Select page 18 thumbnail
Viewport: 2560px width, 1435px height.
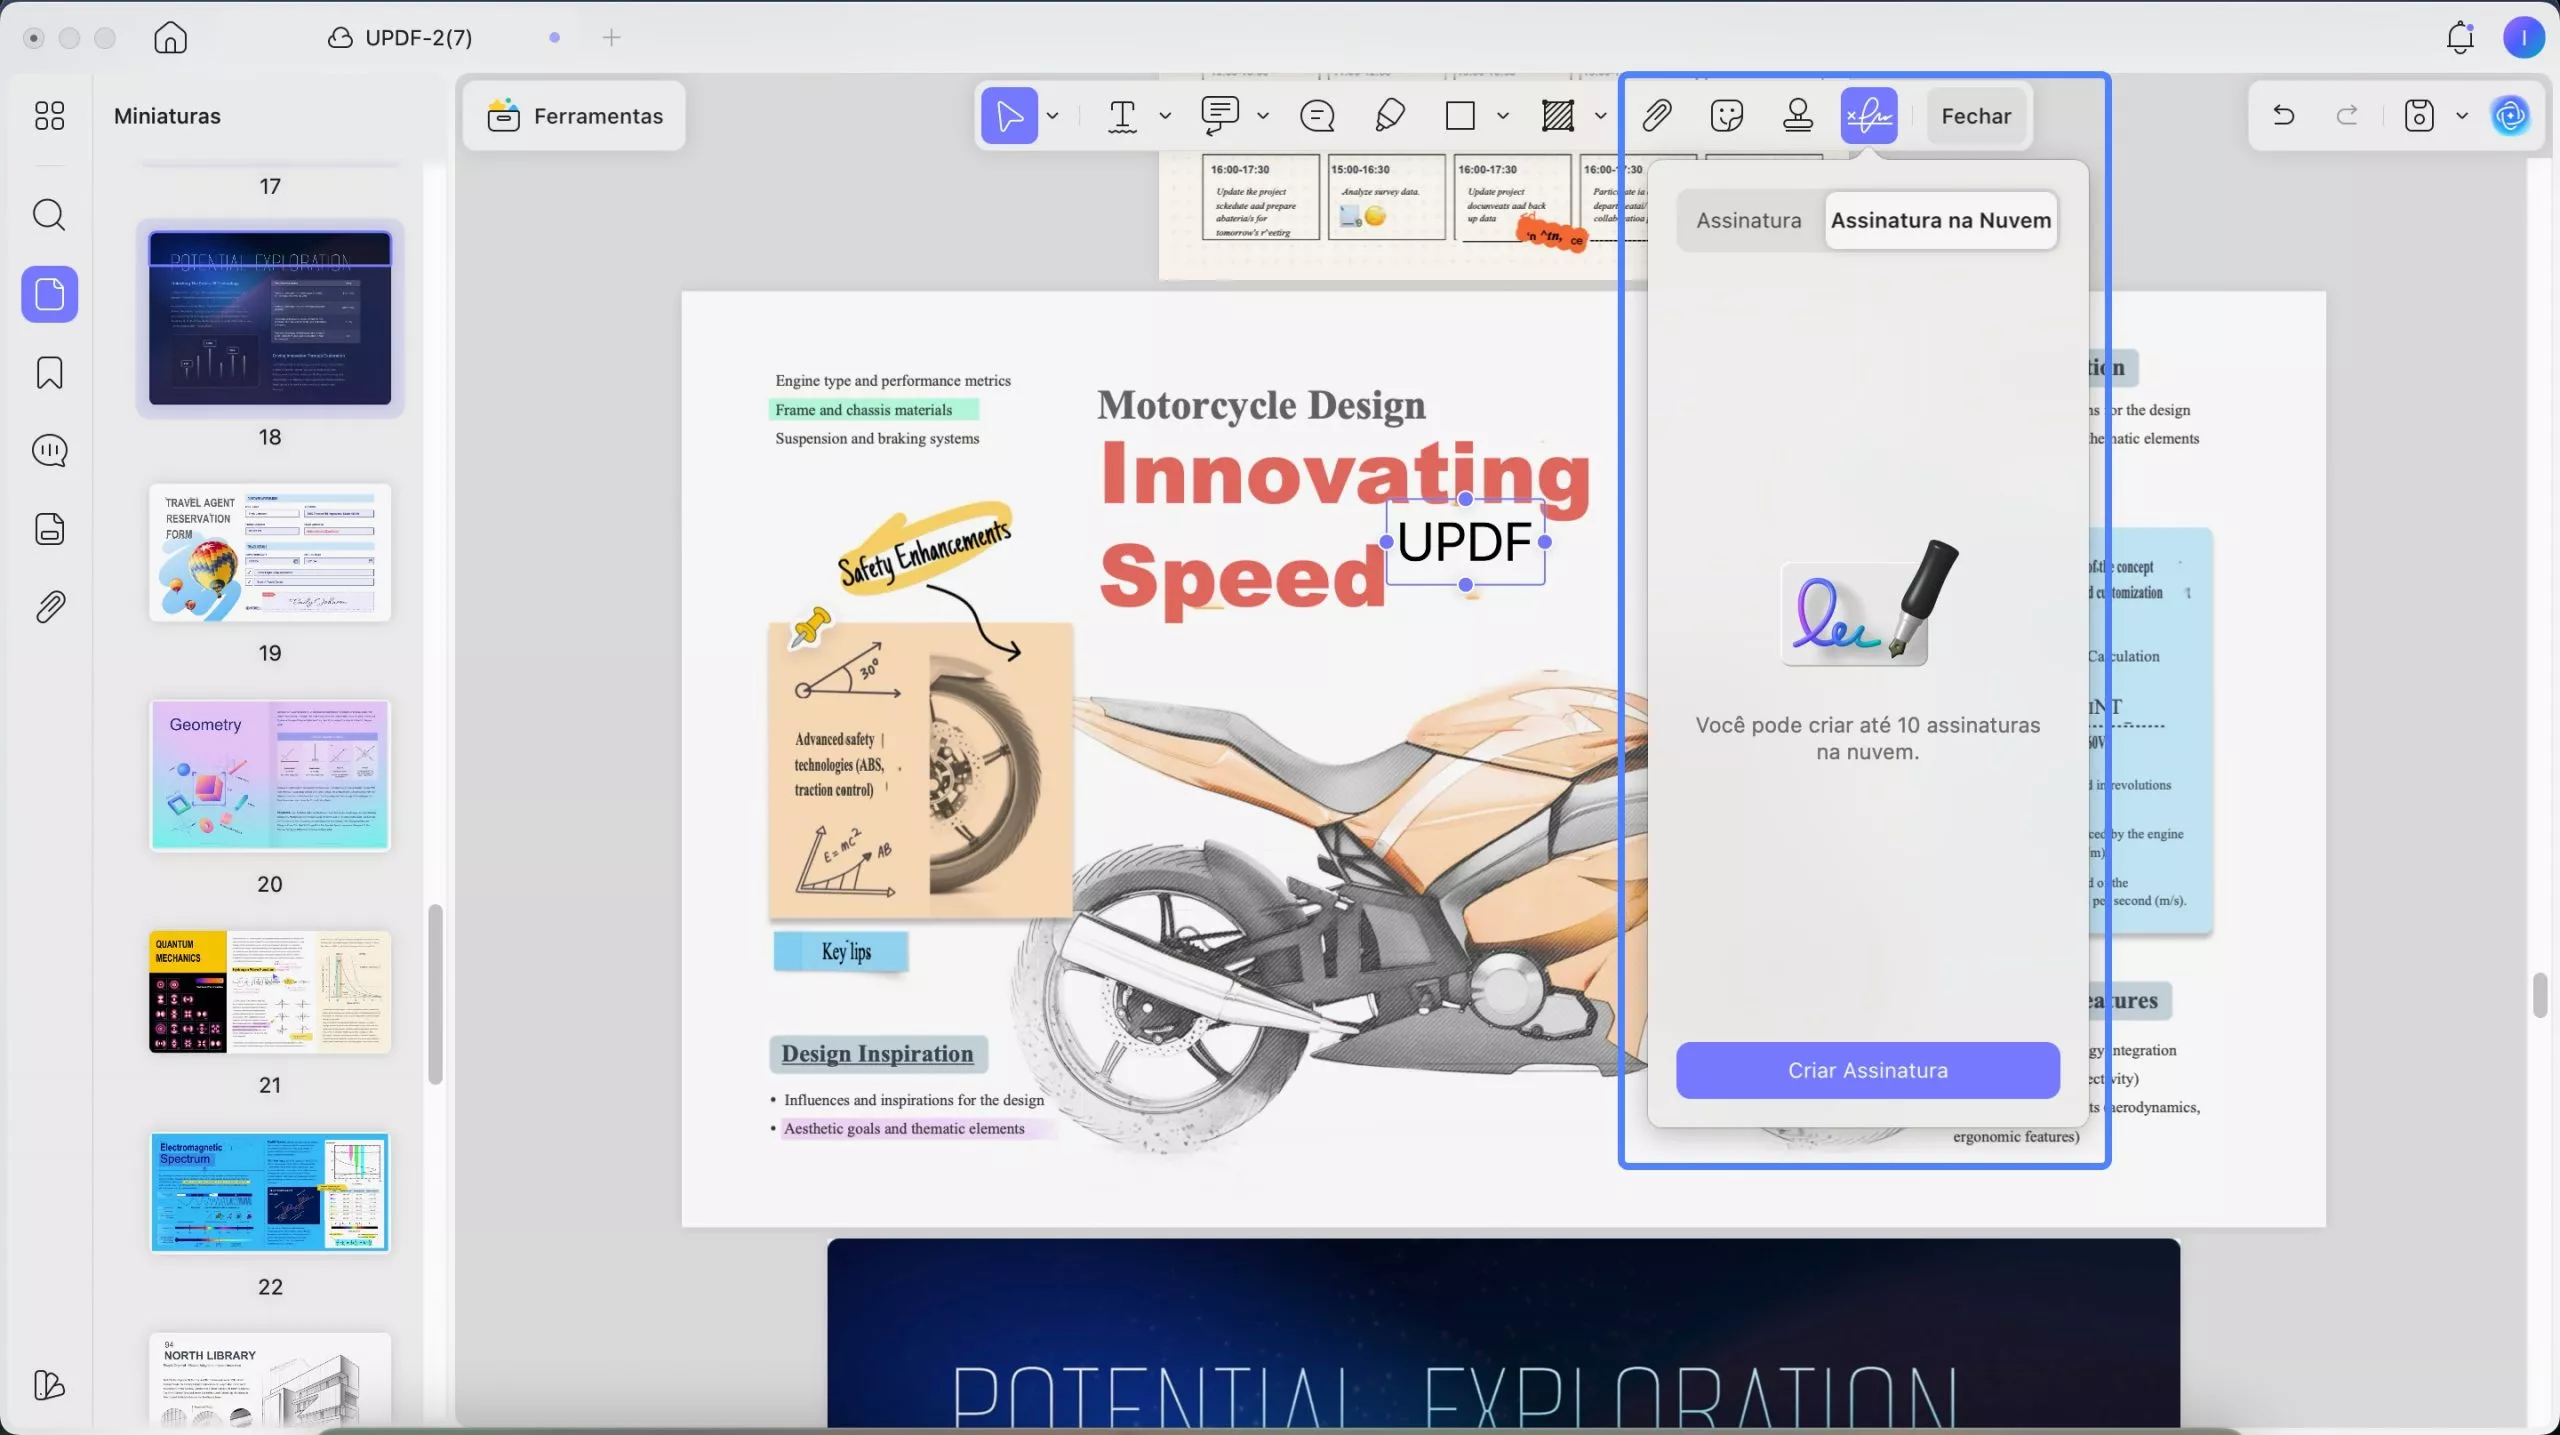270,318
